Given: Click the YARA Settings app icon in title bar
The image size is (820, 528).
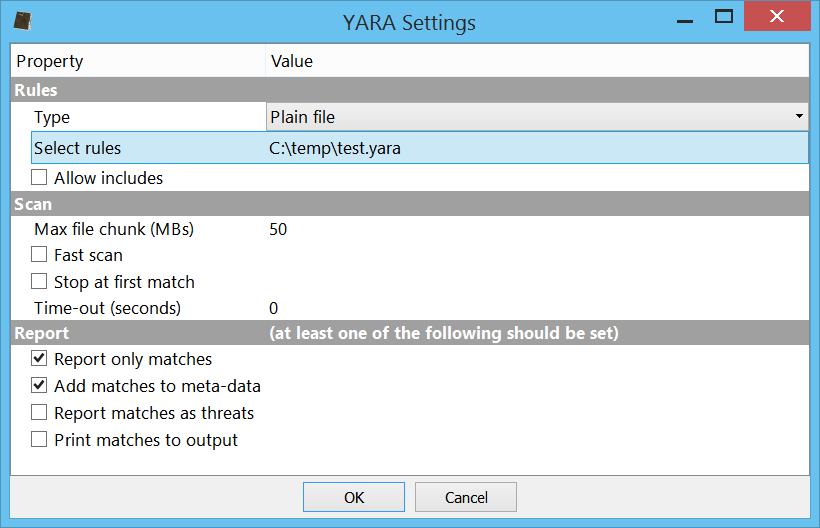Looking at the screenshot, I should tap(22, 21).
